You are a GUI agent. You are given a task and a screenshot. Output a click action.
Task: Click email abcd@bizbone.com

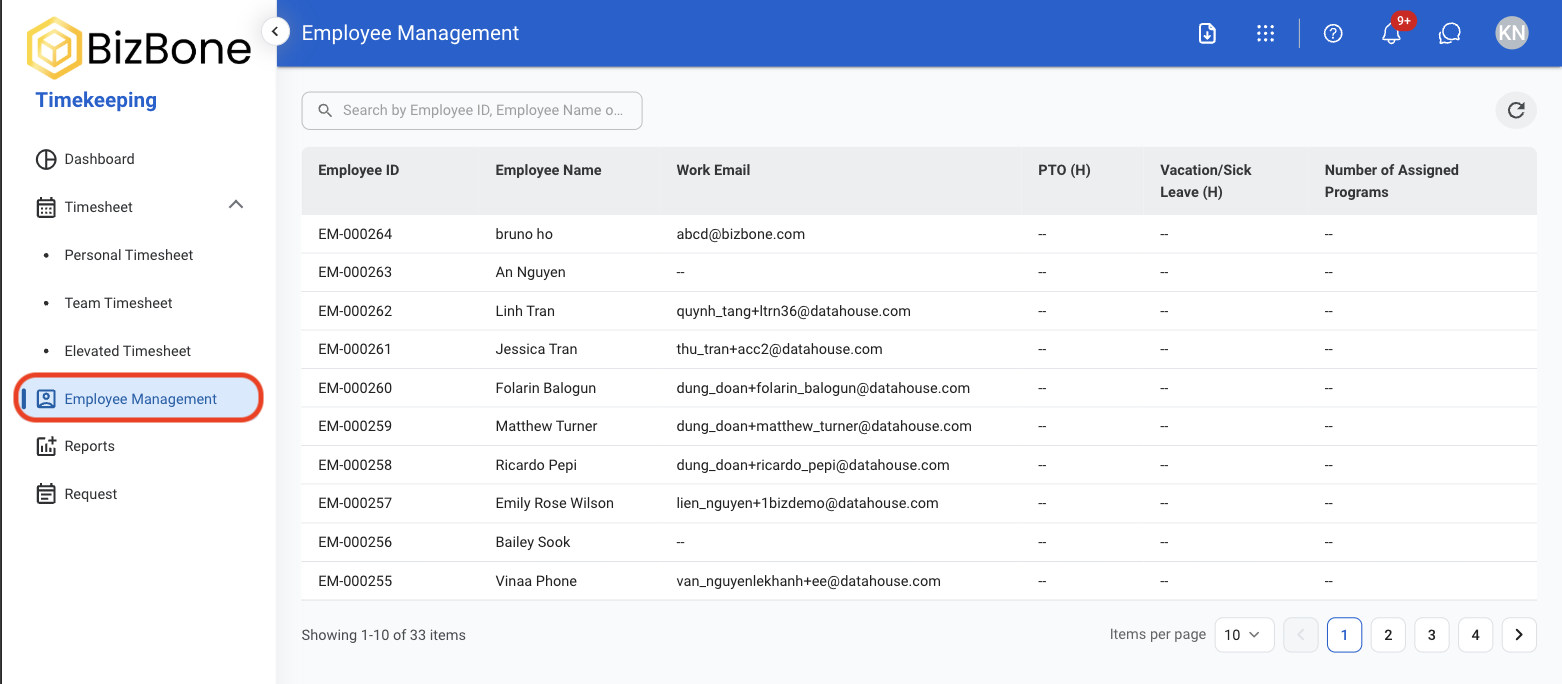741,234
